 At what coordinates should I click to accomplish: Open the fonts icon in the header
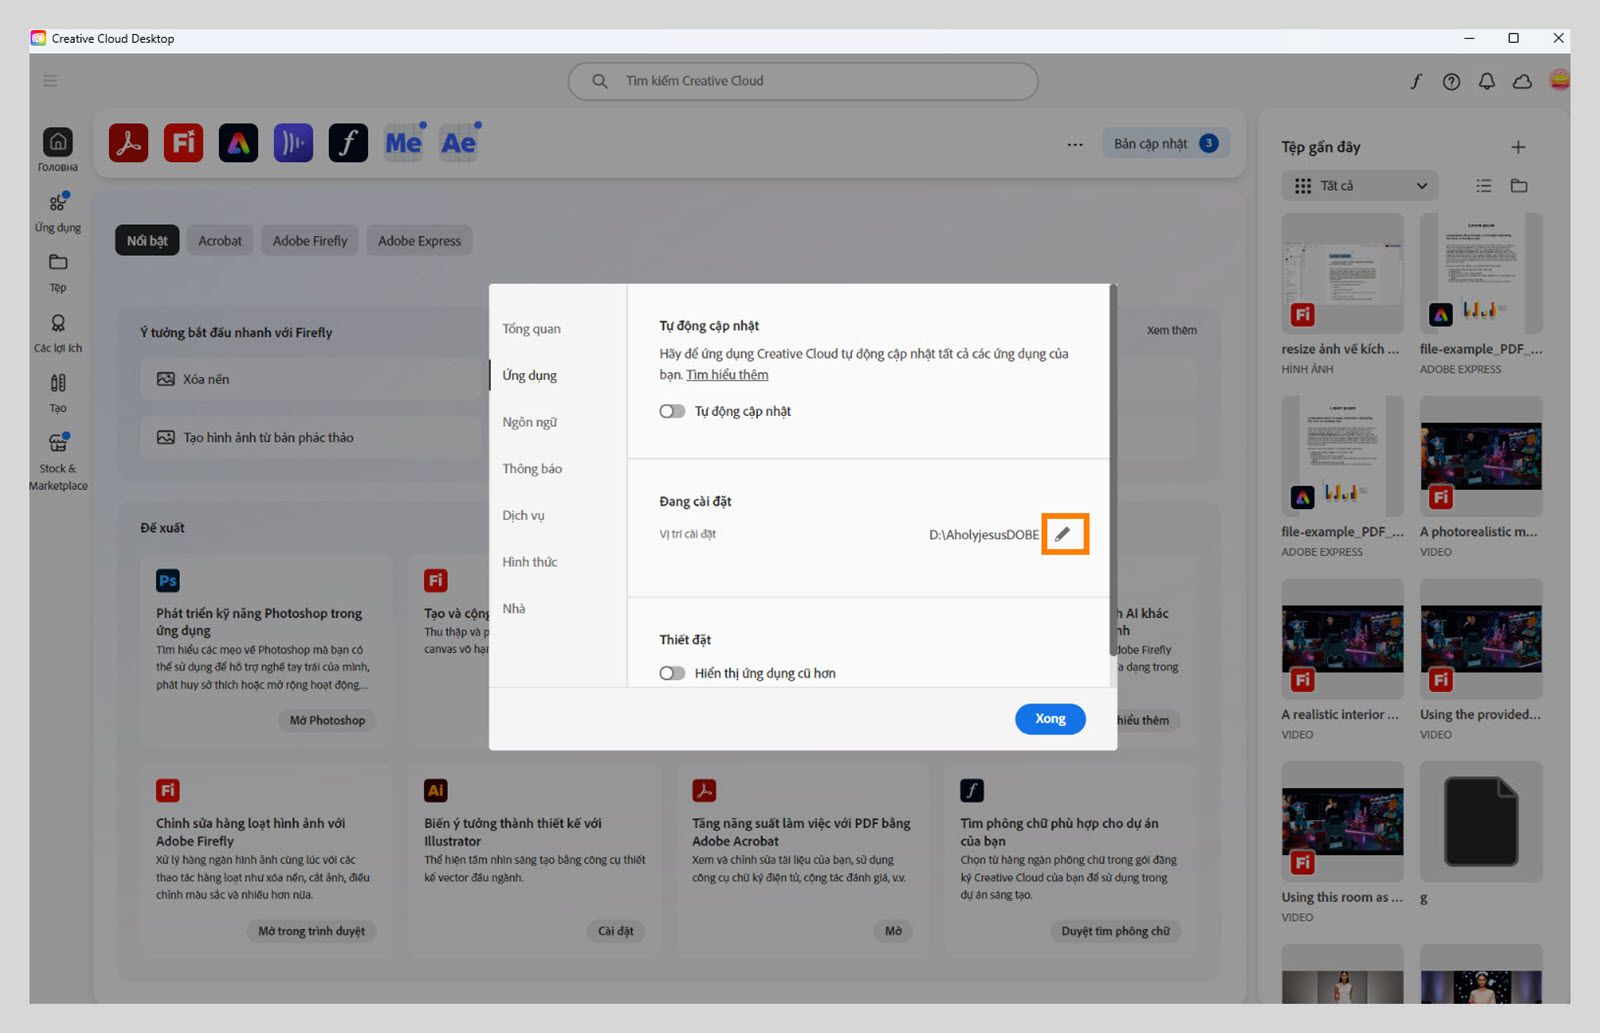click(1416, 81)
